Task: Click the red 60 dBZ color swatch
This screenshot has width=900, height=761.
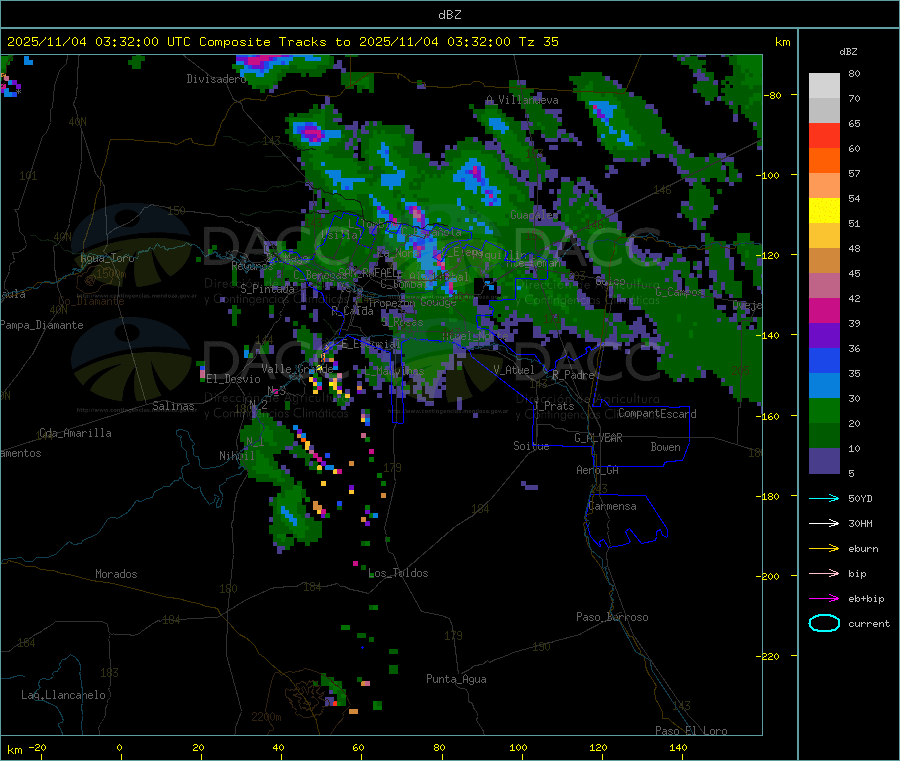Action: click(824, 135)
